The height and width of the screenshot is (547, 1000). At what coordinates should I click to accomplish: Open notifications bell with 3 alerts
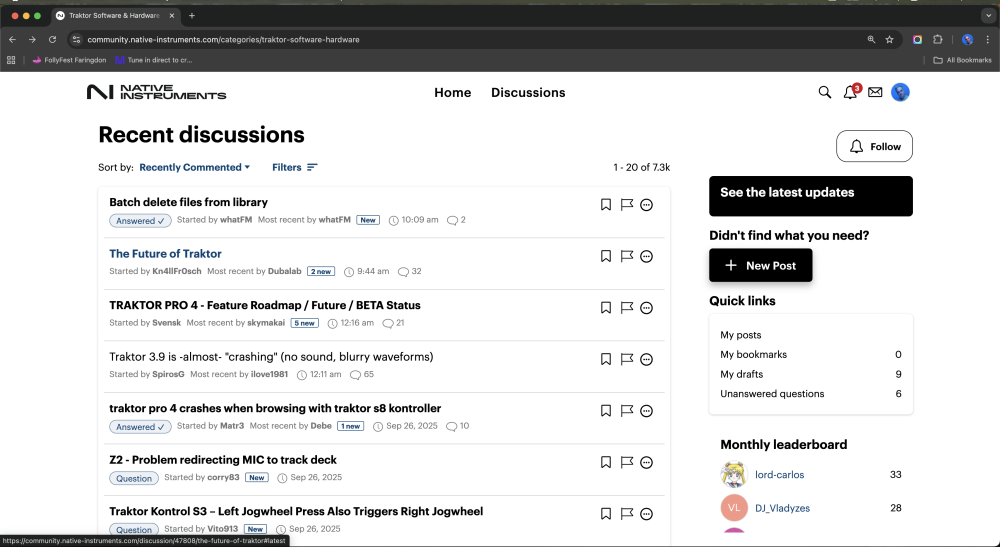[851, 92]
